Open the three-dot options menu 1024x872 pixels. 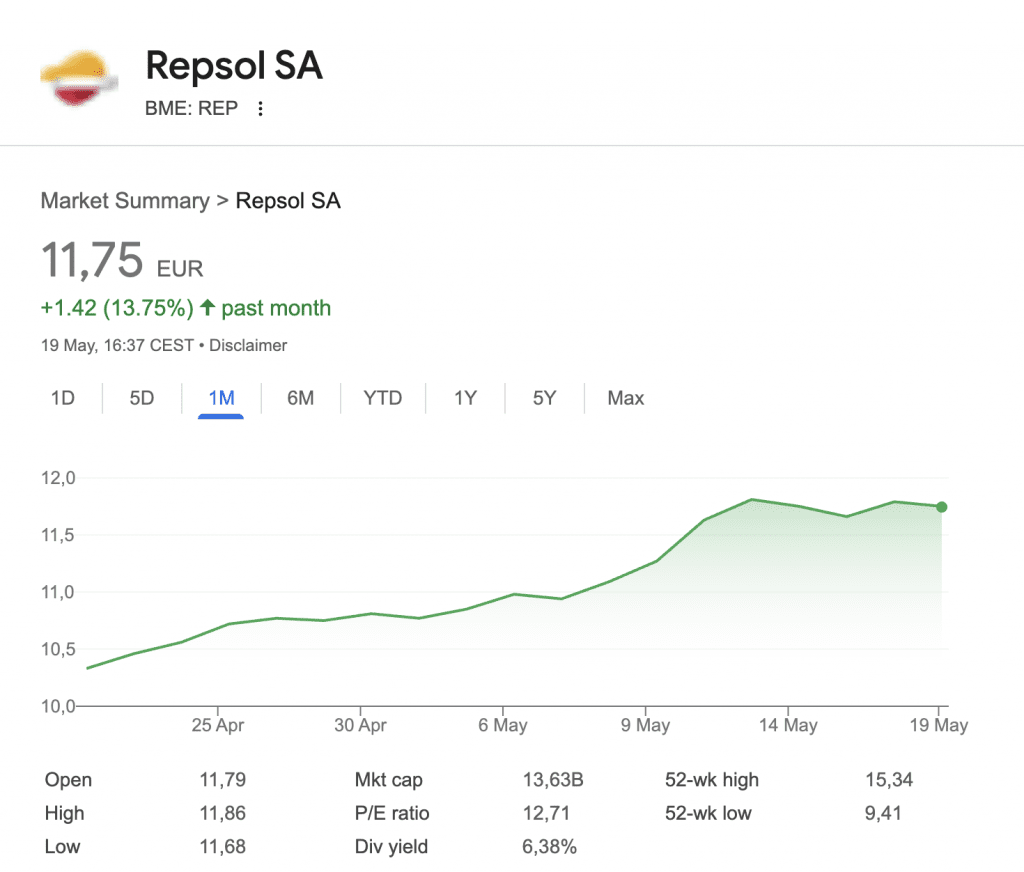coord(261,109)
